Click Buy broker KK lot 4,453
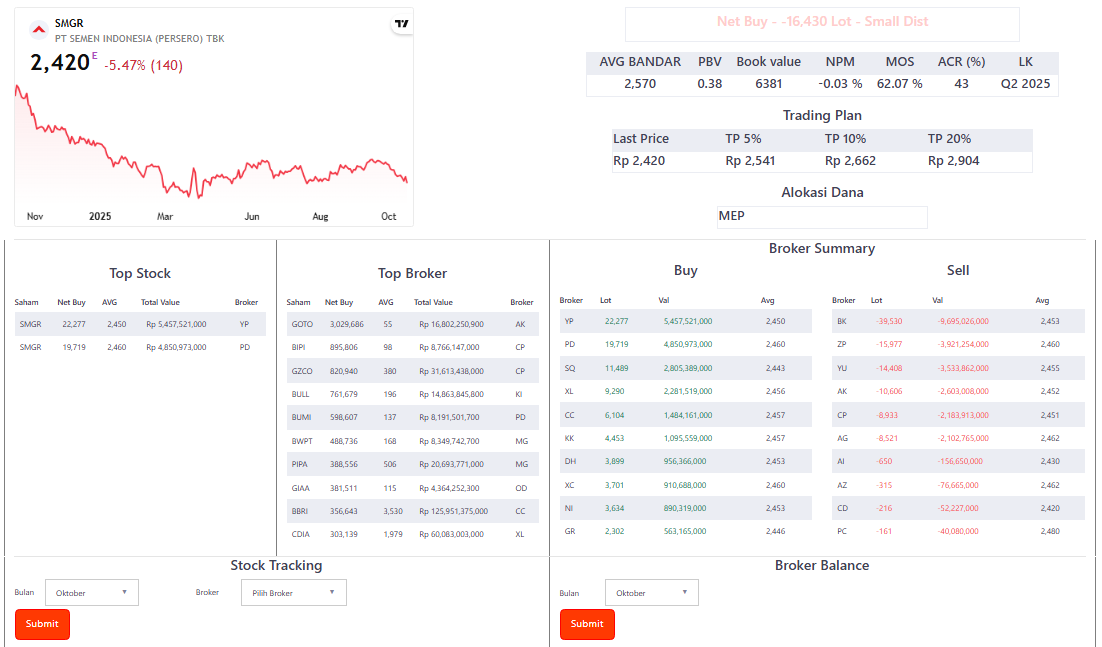 [685, 438]
